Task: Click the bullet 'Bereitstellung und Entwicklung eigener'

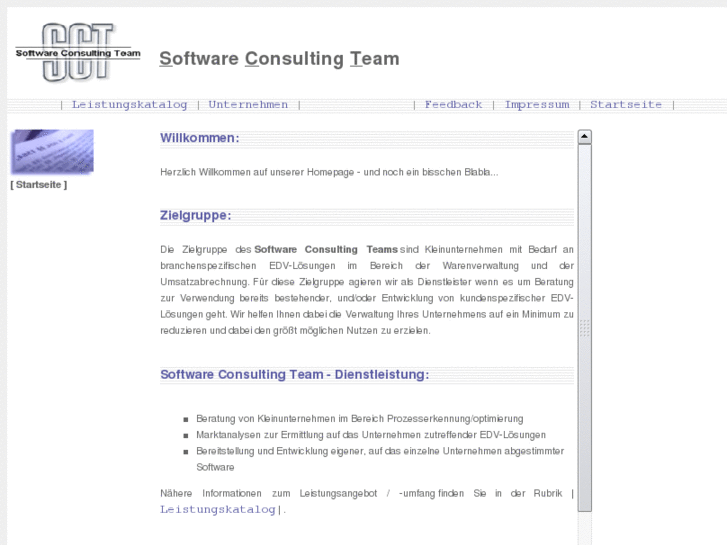Action: coord(380,459)
